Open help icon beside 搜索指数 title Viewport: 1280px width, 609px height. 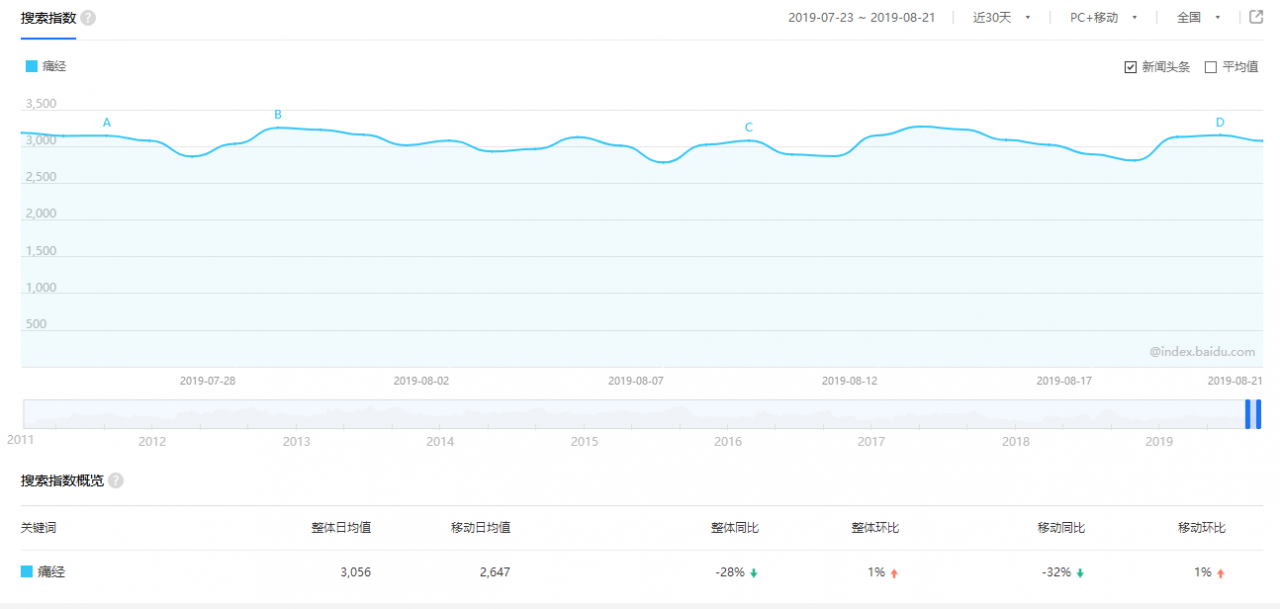[x=88, y=18]
